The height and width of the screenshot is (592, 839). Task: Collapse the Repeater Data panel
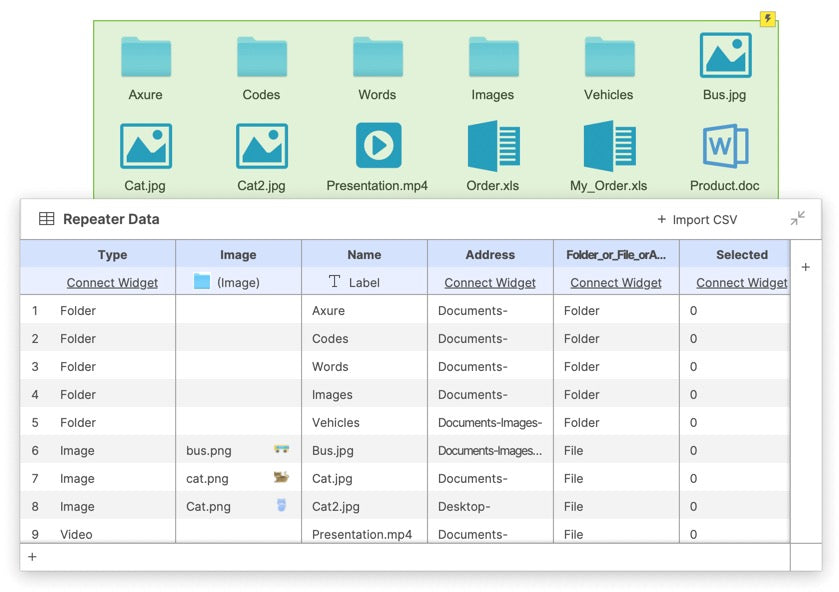(x=797, y=218)
